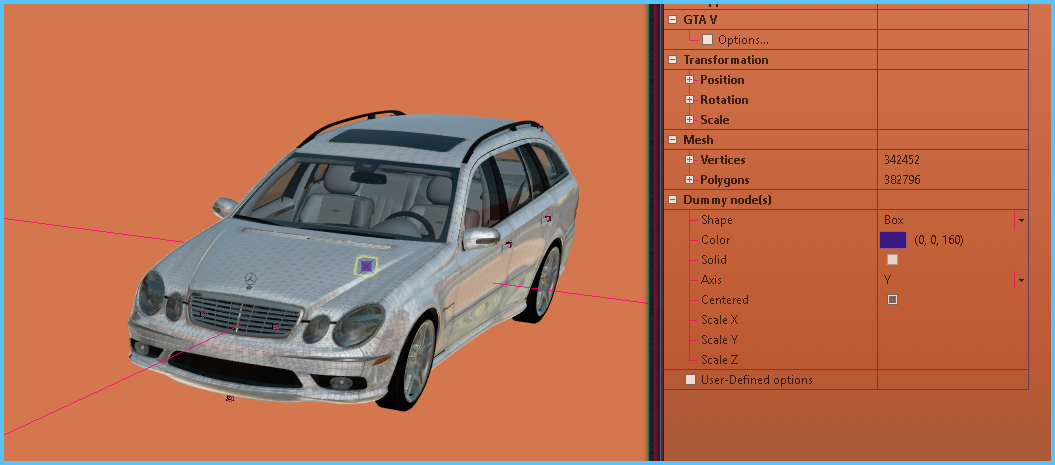Expand the Polygons entry
Image resolution: width=1055 pixels, height=465 pixels.
(x=689, y=180)
